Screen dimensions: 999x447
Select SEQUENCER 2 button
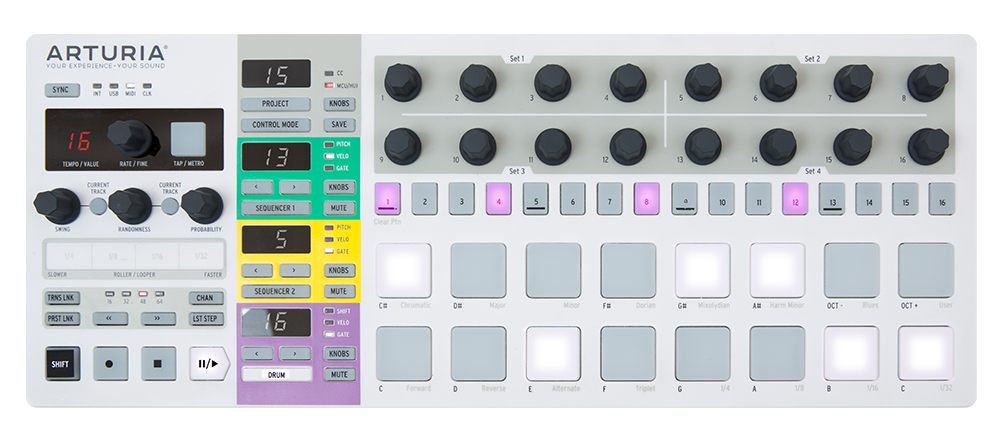tap(276, 292)
